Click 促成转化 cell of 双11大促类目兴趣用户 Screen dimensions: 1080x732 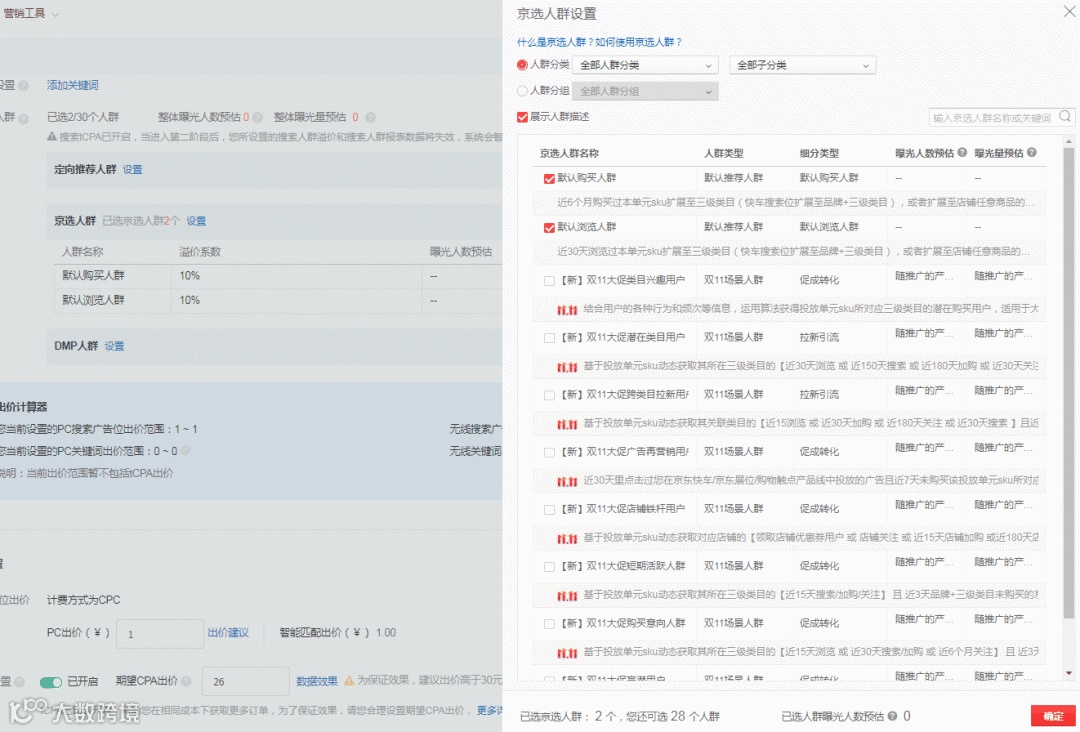(x=819, y=280)
